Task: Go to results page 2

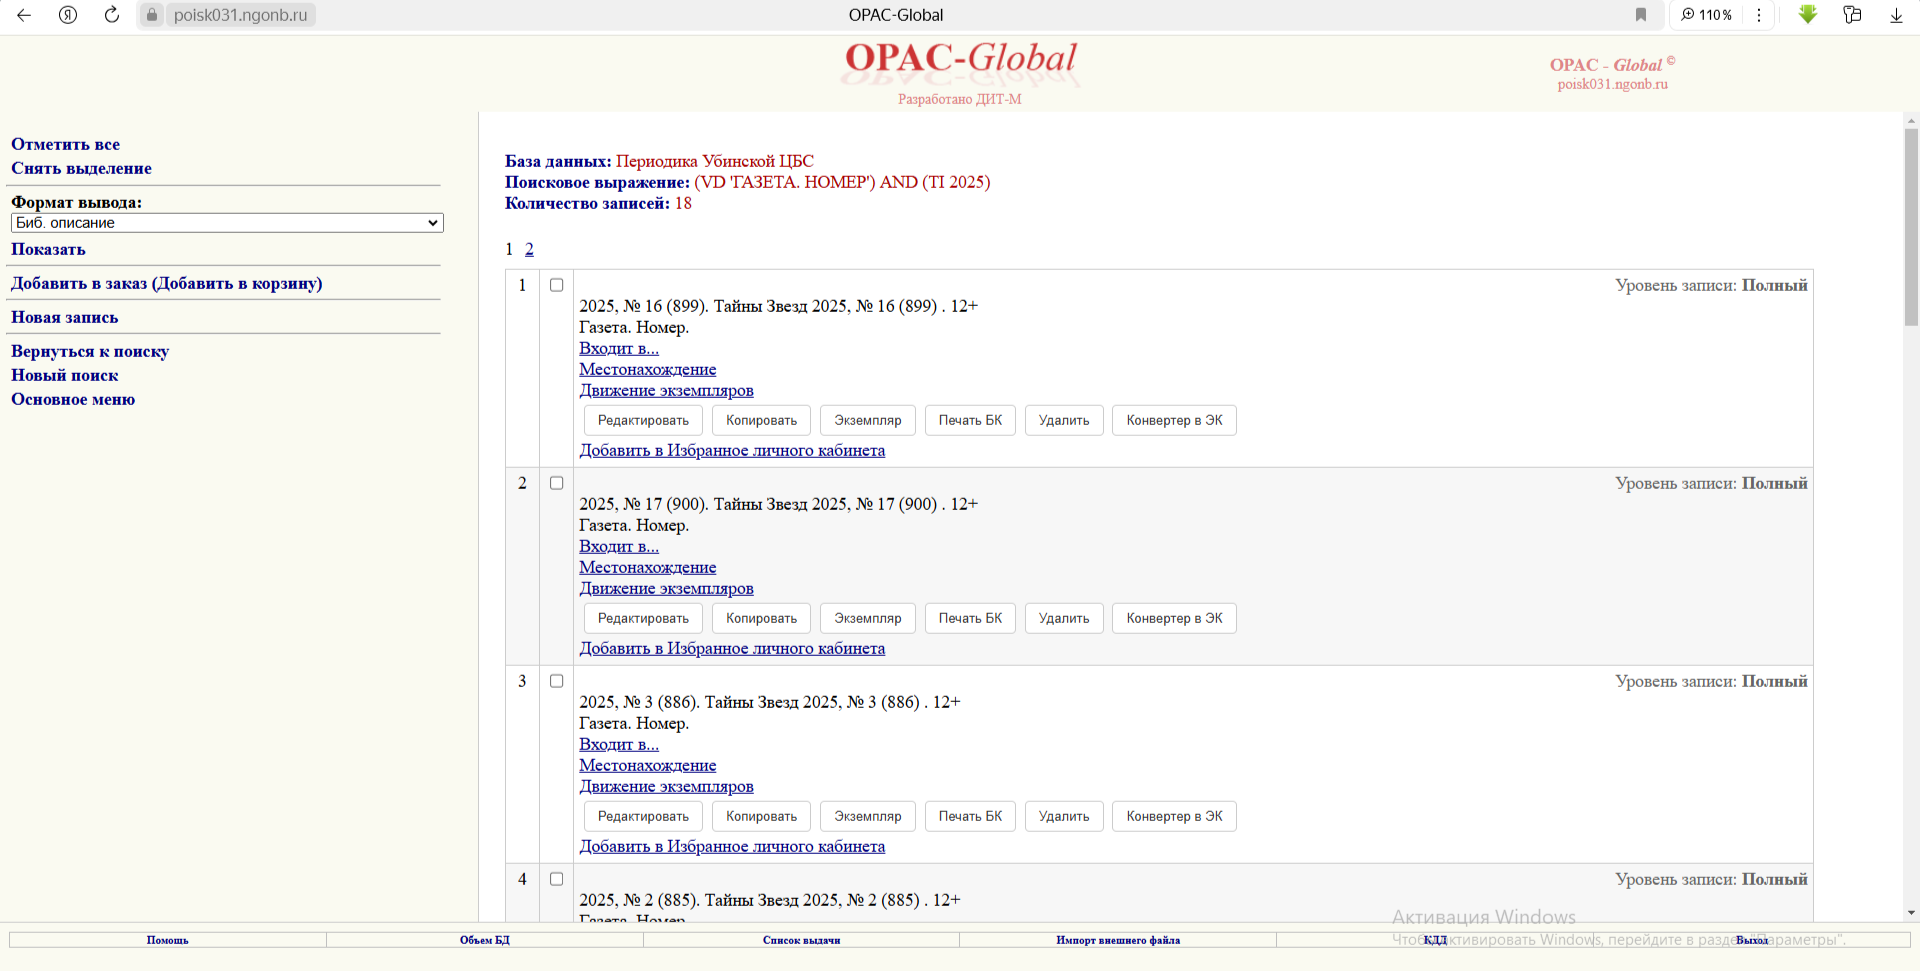Action: tap(529, 249)
